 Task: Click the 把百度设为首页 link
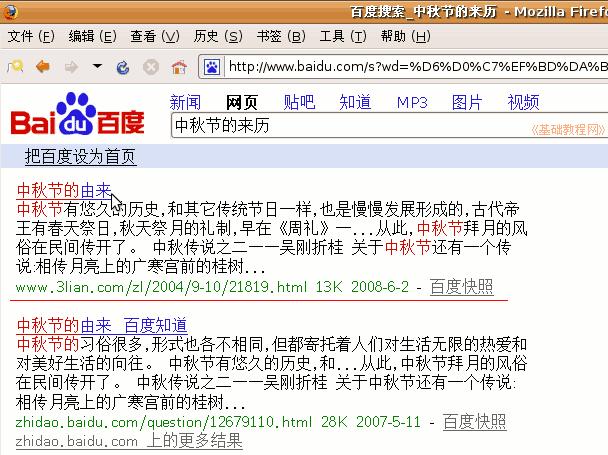click(80, 157)
